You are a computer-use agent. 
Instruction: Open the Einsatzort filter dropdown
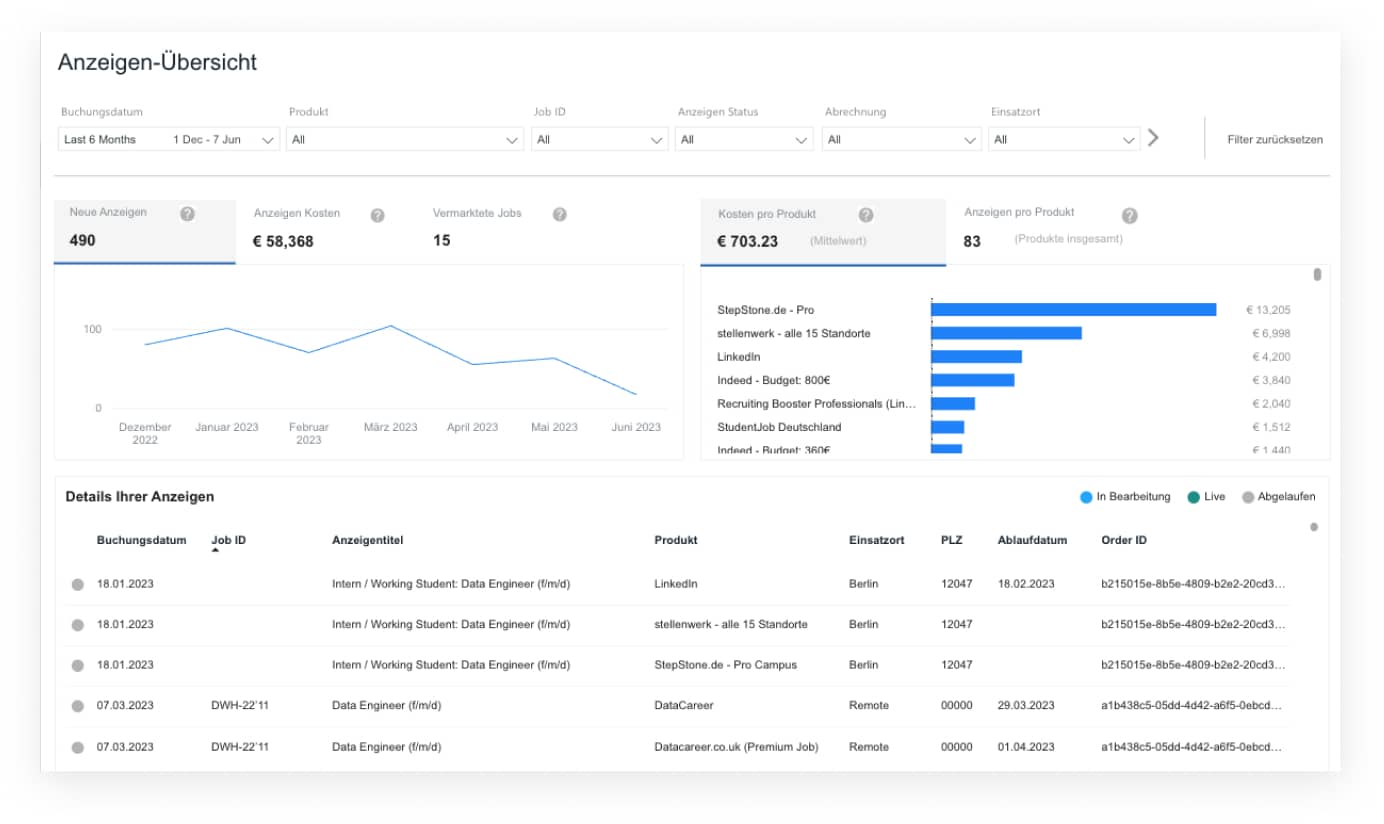1064,140
